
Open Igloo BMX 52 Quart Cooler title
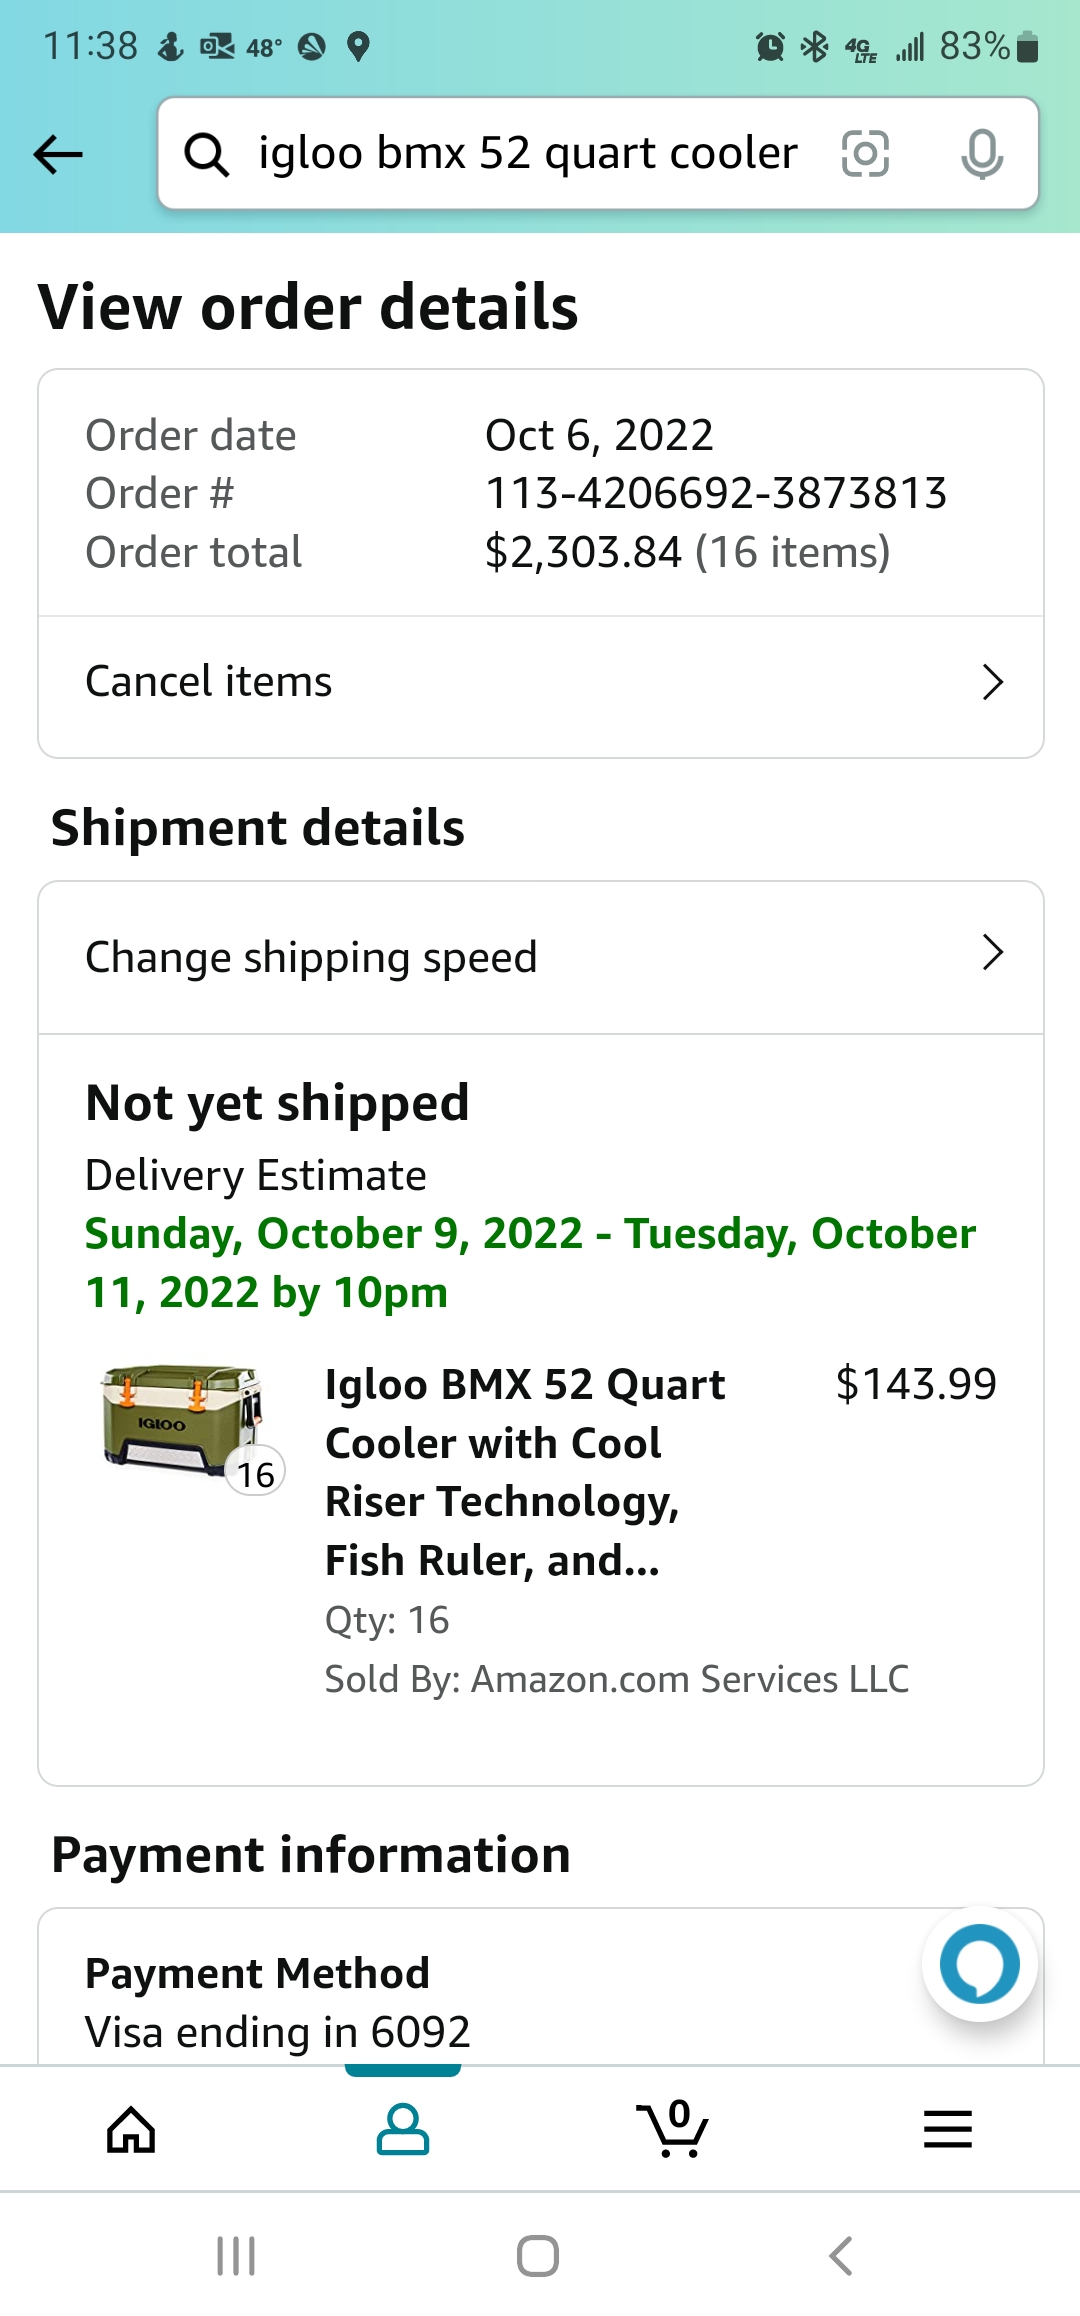525,1471
